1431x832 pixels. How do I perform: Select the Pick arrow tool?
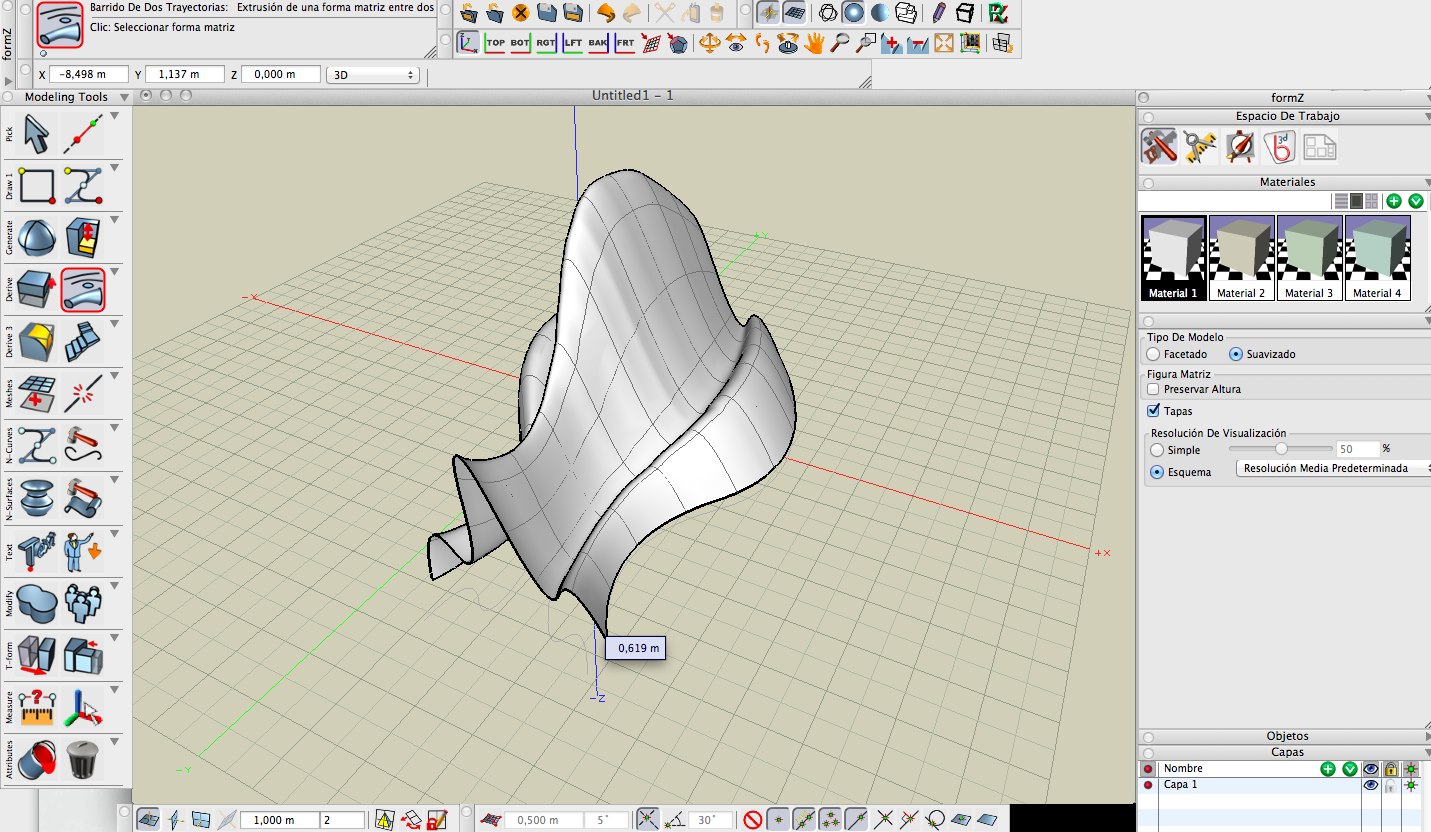36,133
